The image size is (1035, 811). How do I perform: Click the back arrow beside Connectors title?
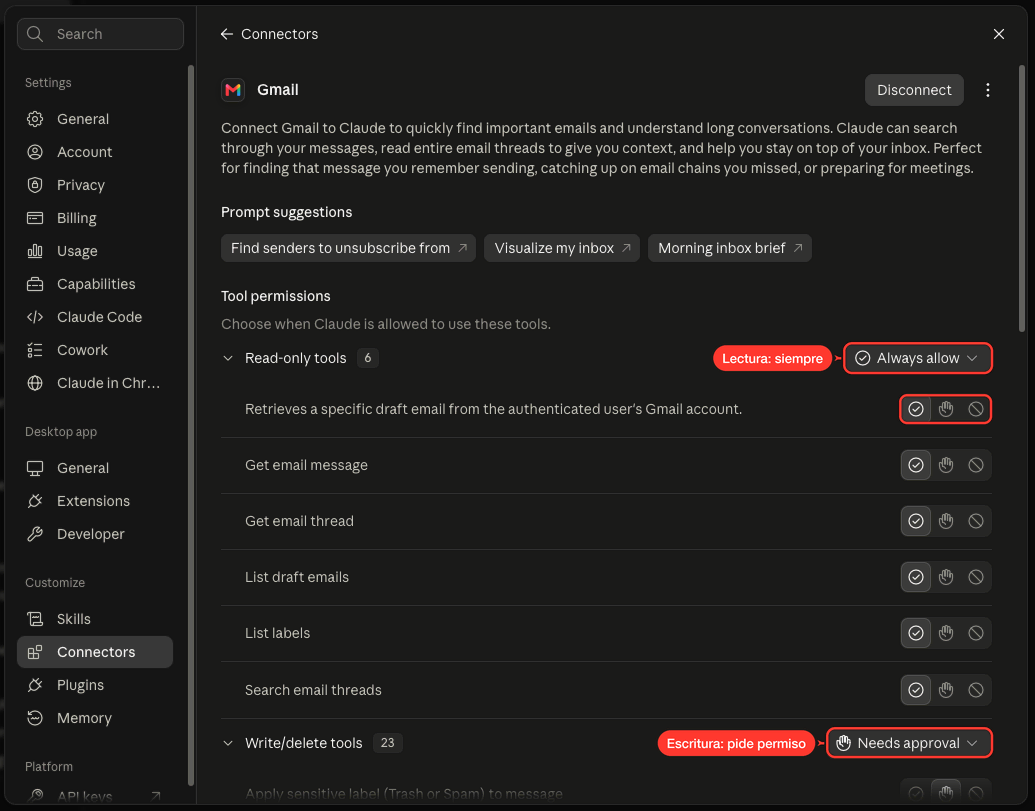[x=226, y=34]
